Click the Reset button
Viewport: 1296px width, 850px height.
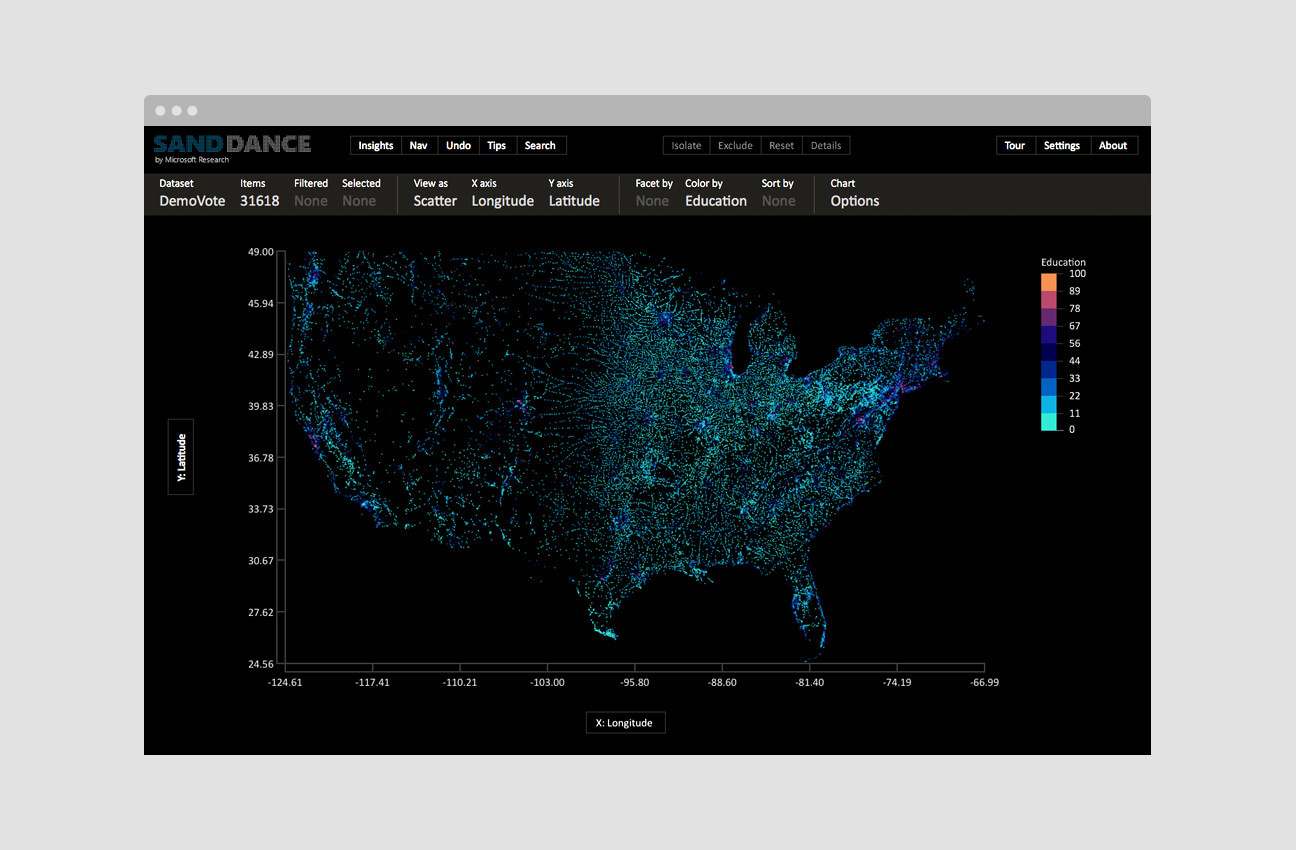click(781, 146)
